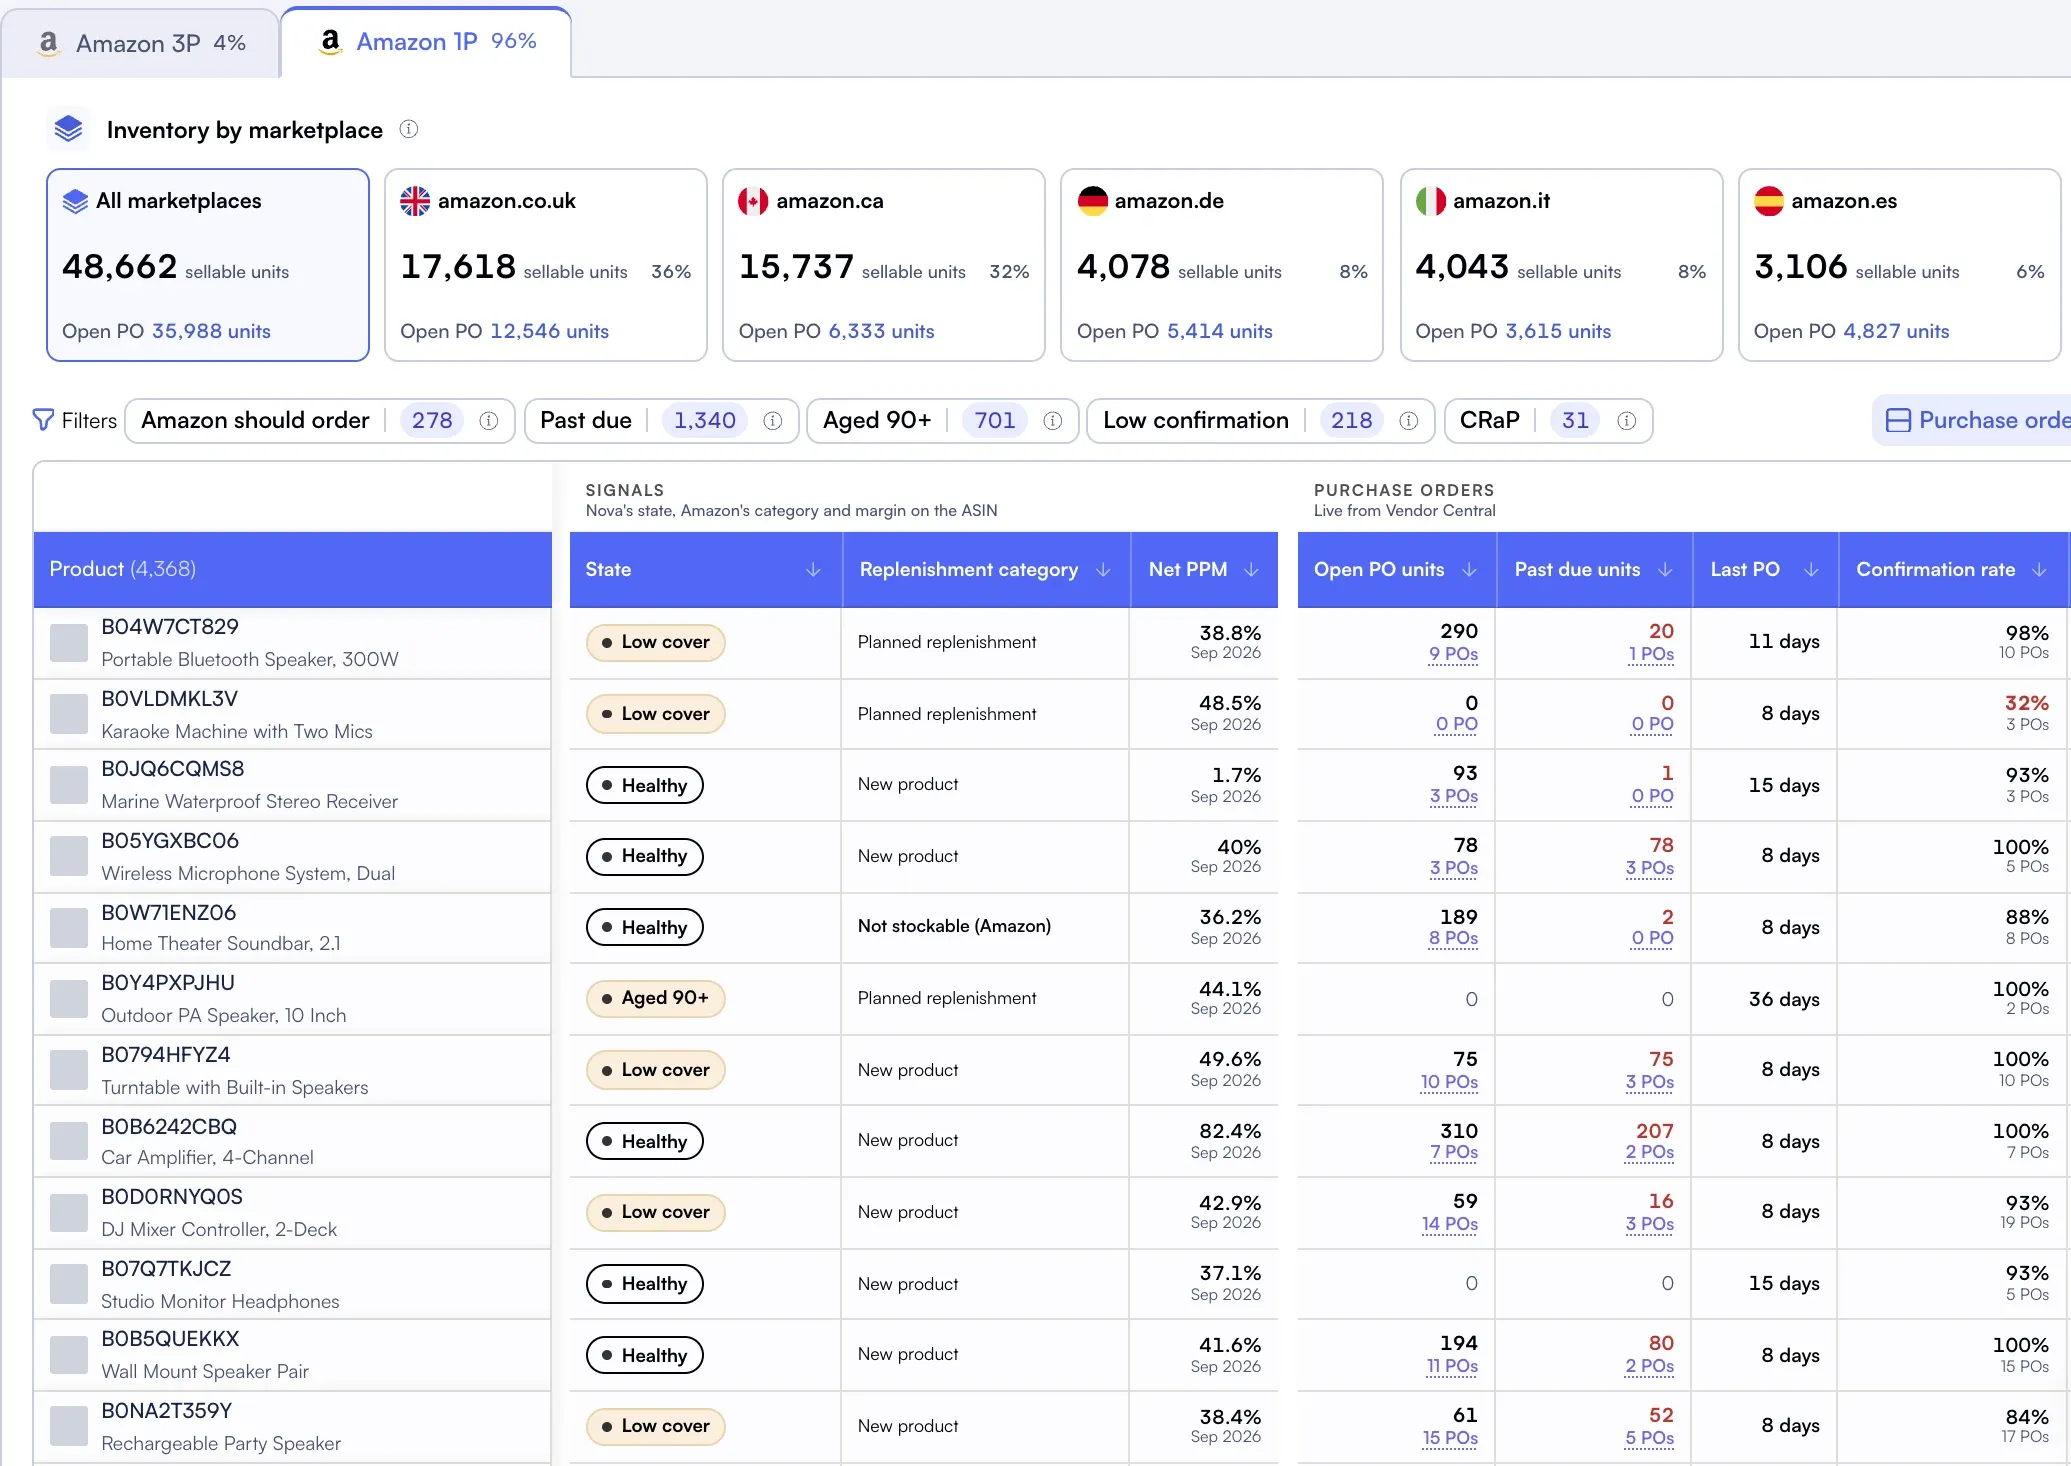Click info icon beside Inventory by marketplace

point(409,129)
